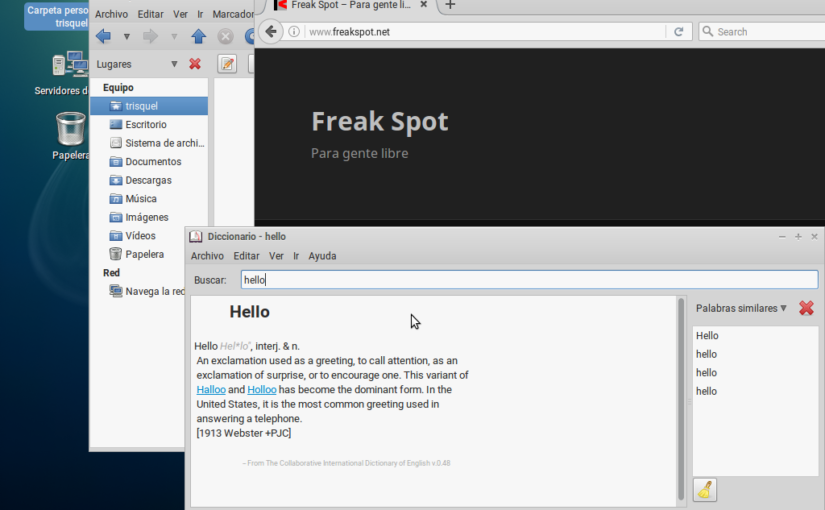Click the dictionary definition scrollbar
825x510 pixels.
coord(682,398)
